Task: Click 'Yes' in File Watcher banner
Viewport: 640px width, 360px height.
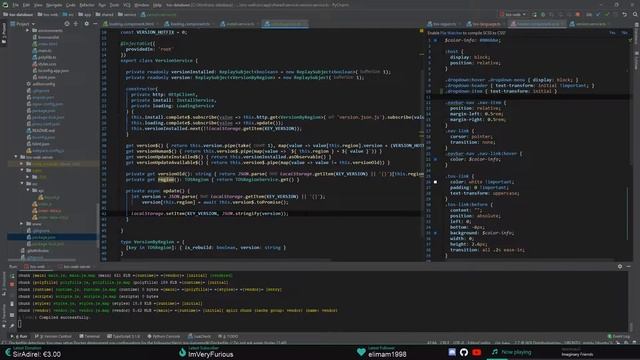Action: click(612, 33)
